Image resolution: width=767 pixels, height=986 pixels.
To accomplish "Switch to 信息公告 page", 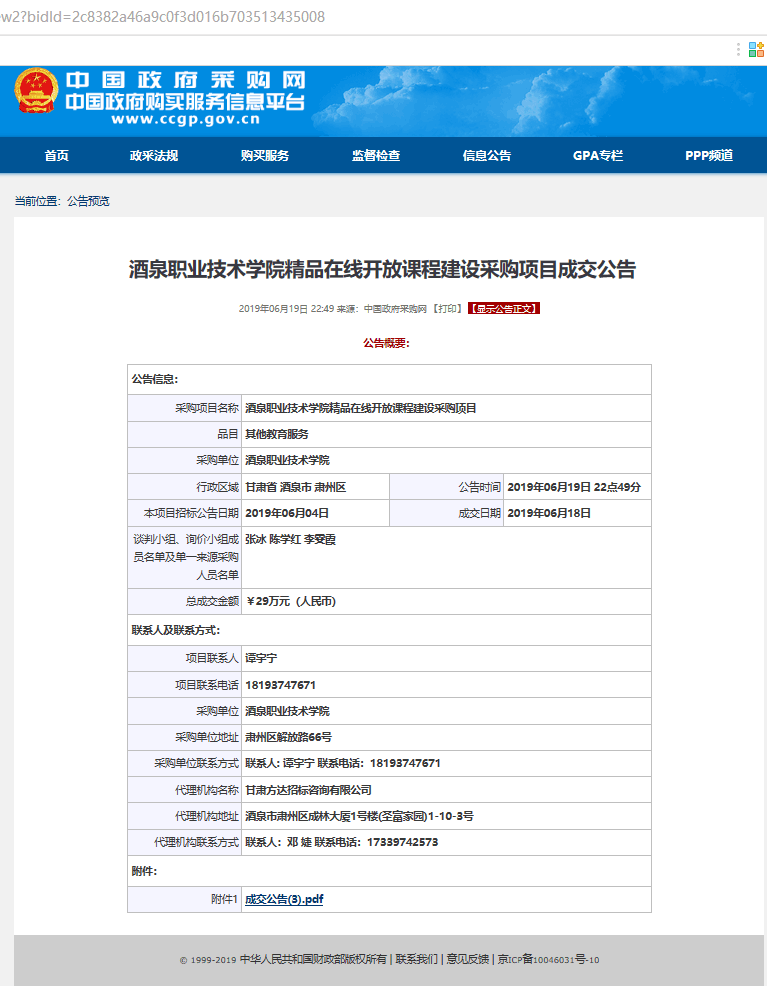I will 487,156.
